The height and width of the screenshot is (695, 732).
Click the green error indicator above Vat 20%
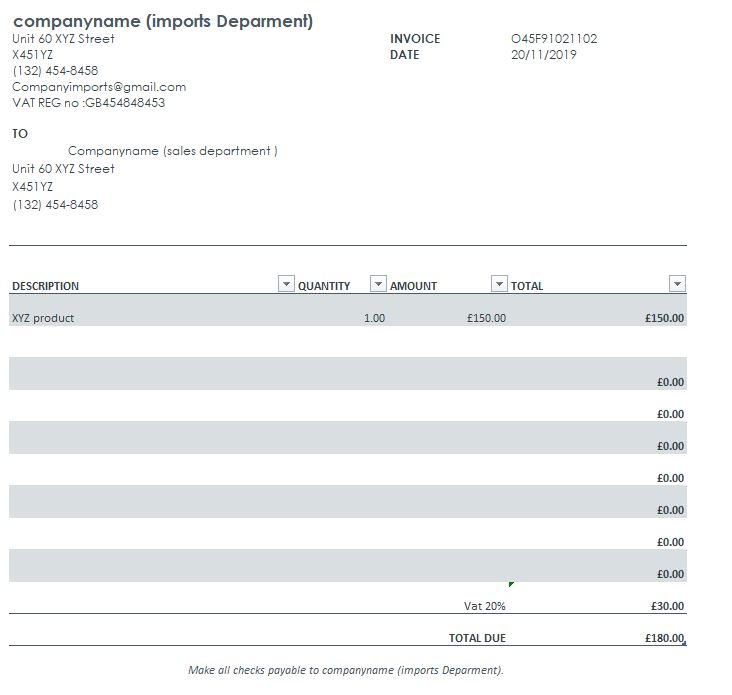pyautogui.click(x=511, y=584)
